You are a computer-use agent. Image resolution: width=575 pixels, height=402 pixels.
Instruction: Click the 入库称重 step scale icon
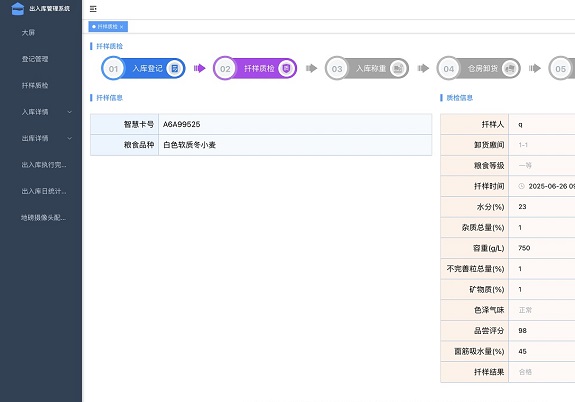coord(398,68)
